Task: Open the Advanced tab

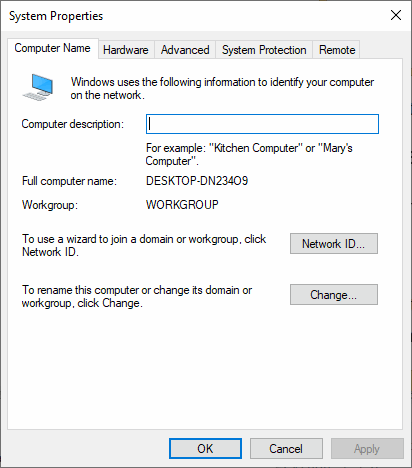Action: [185, 50]
